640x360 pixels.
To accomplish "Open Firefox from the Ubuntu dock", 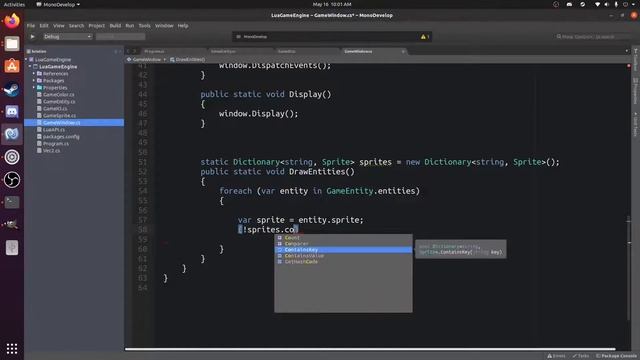I will tap(12, 20).
